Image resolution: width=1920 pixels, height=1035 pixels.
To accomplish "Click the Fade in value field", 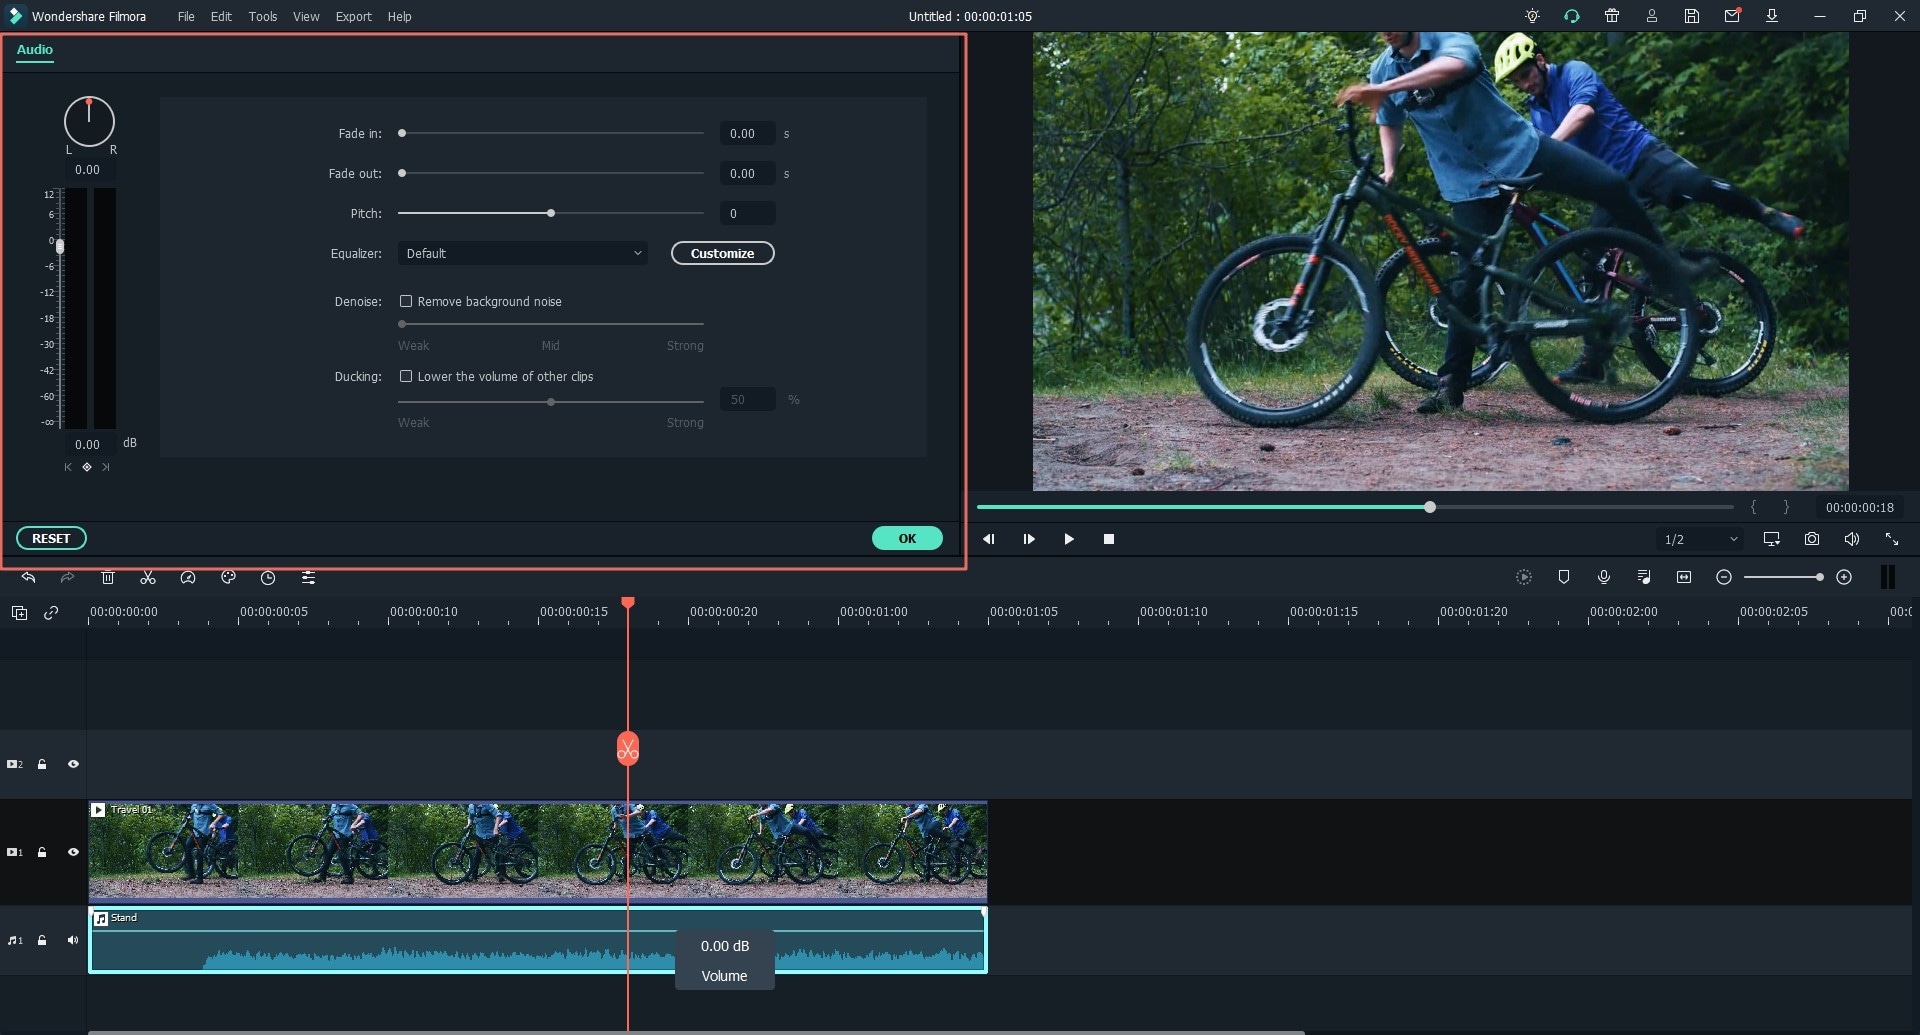I will (x=746, y=134).
